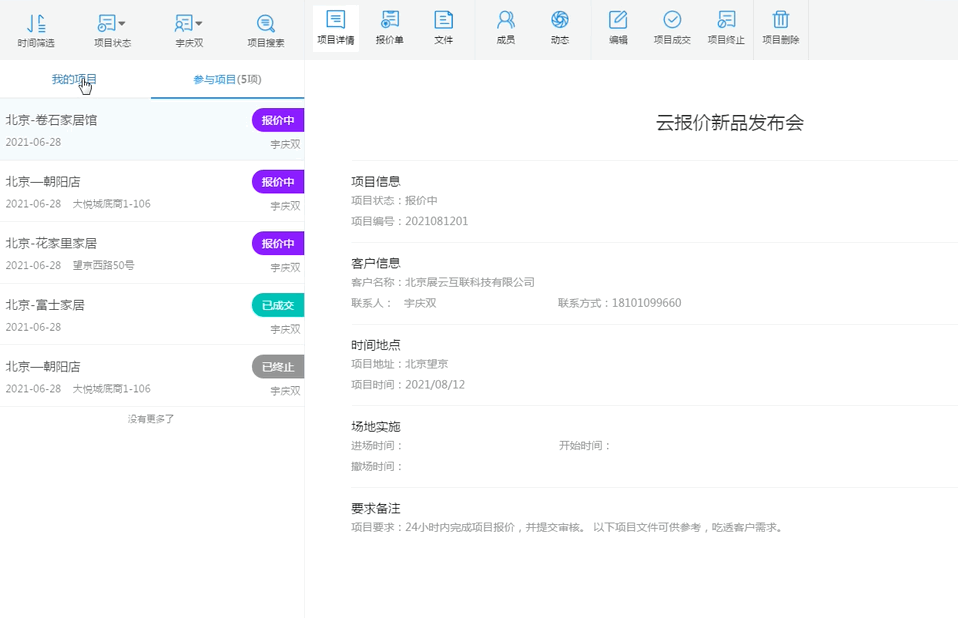Open the 项目状态 filter dropdown
Screen dimensions: 958x618
click(112, 30)
